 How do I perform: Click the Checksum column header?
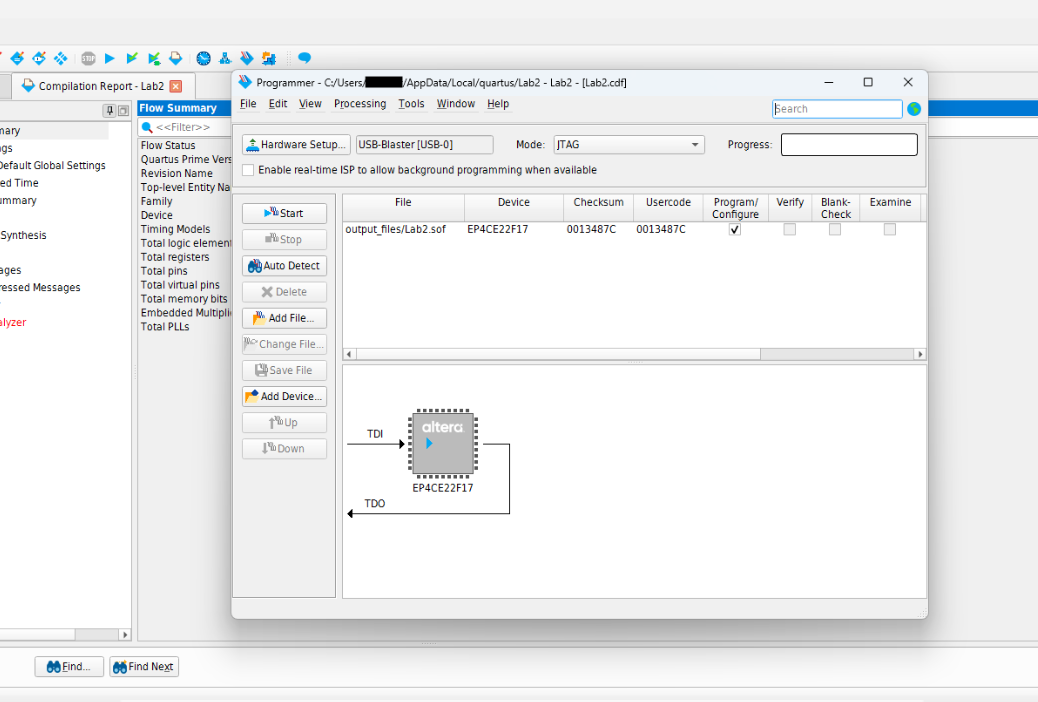598,208
